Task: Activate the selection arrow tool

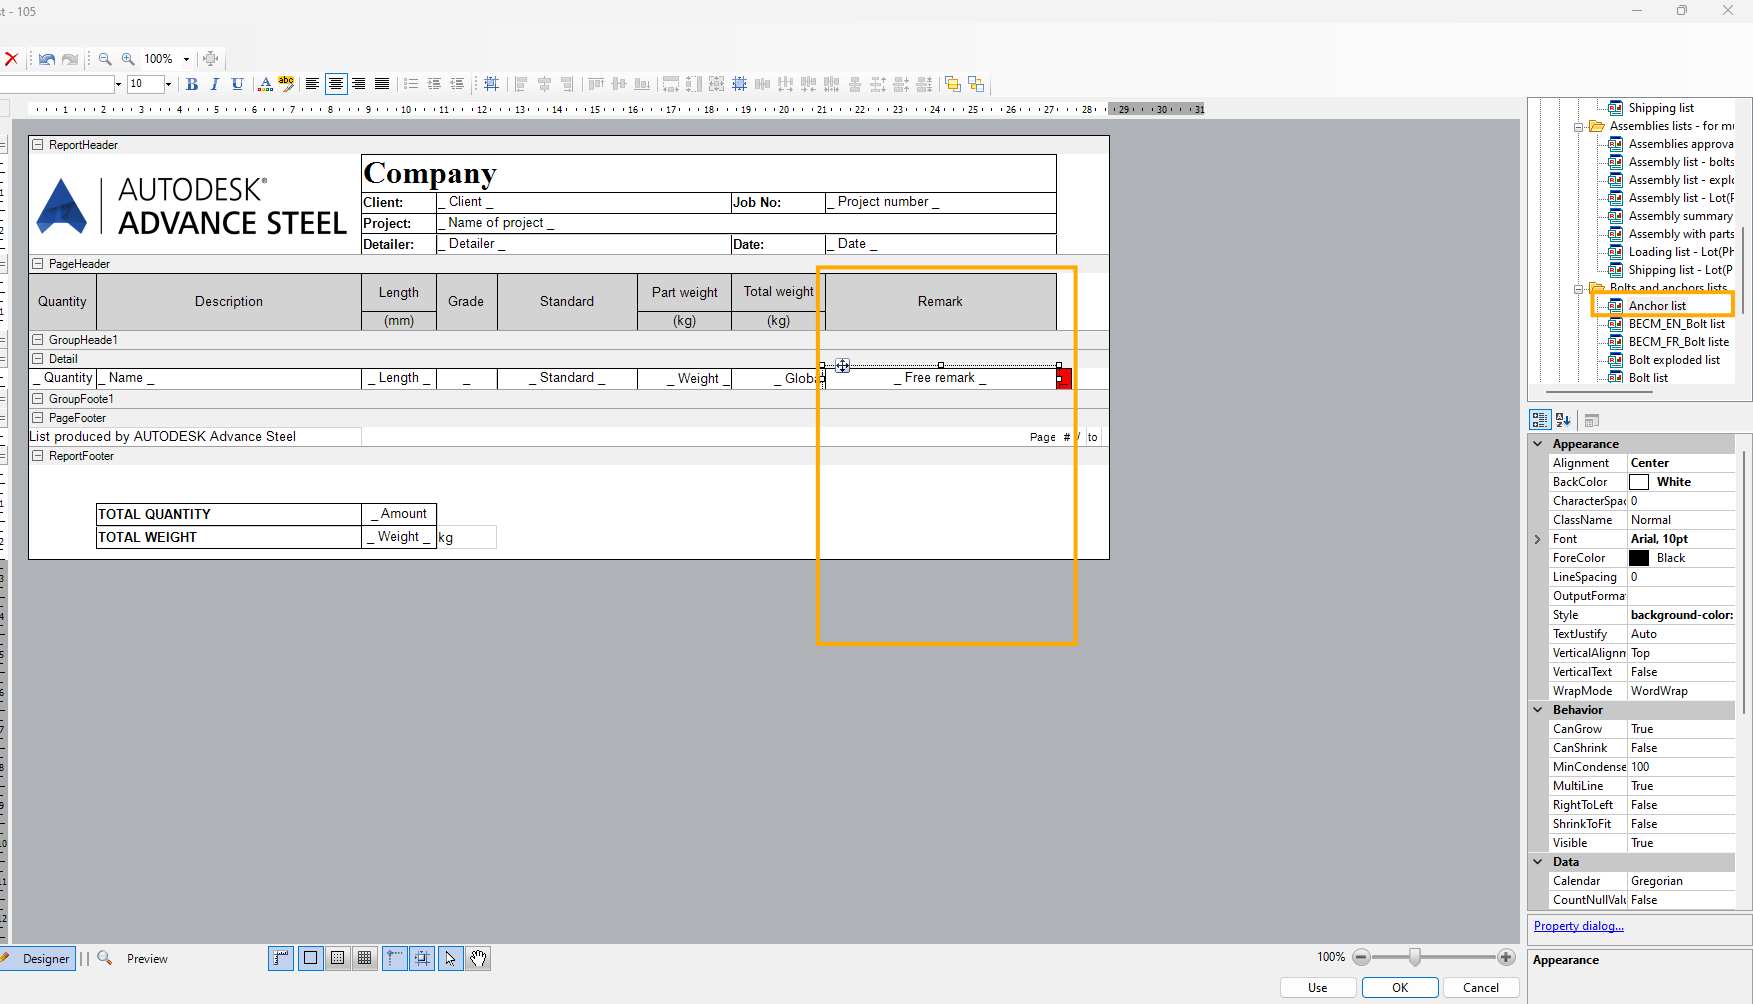Action: click(451, 958)
